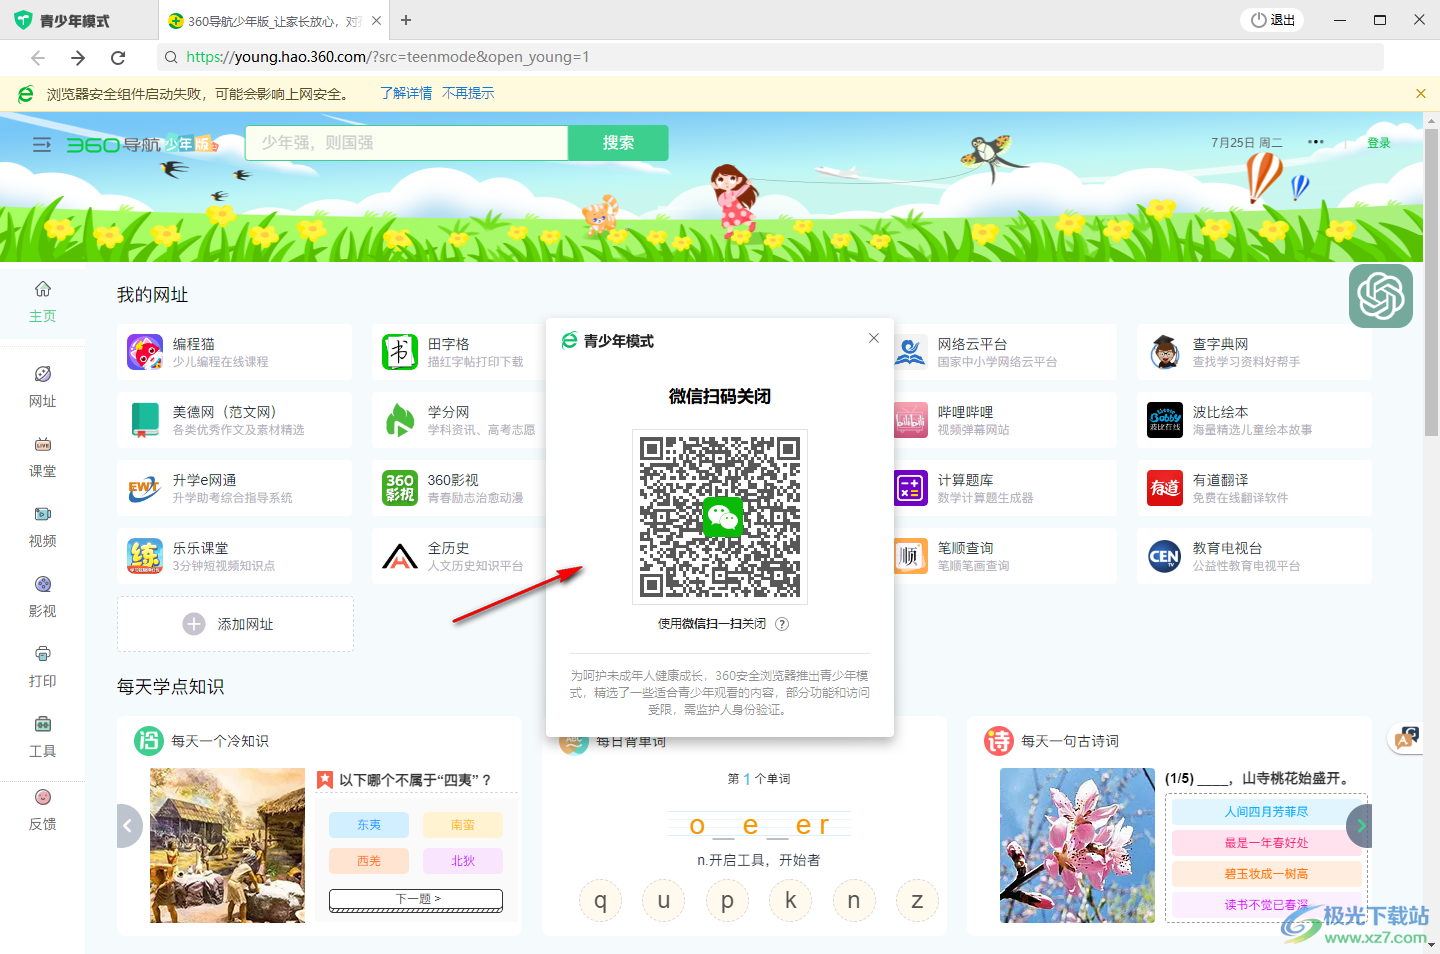Open 查字典网 avatar icon
The image size is (1440, 954).
1165,352
